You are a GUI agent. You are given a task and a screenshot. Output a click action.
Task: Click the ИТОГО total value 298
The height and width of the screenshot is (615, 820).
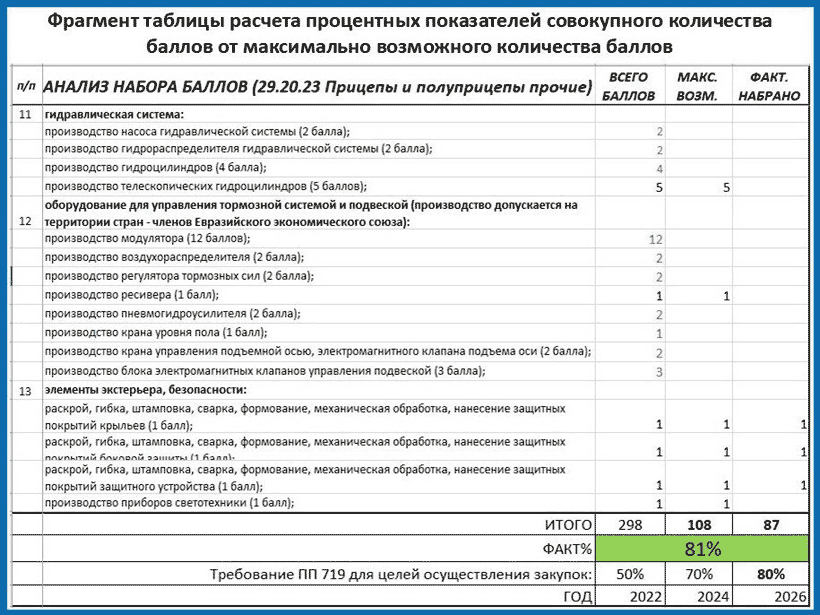click(x=633, y=523)
